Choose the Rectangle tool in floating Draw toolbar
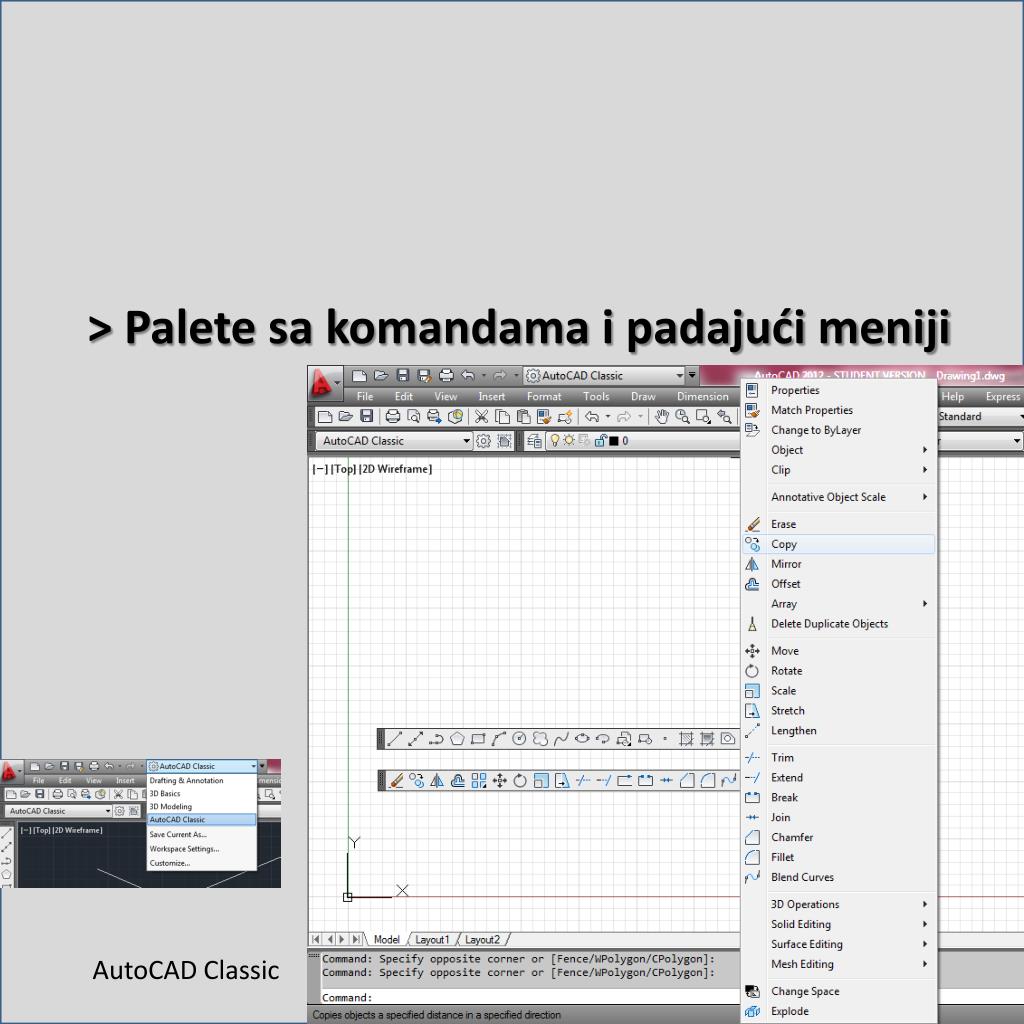 (478, 739)
